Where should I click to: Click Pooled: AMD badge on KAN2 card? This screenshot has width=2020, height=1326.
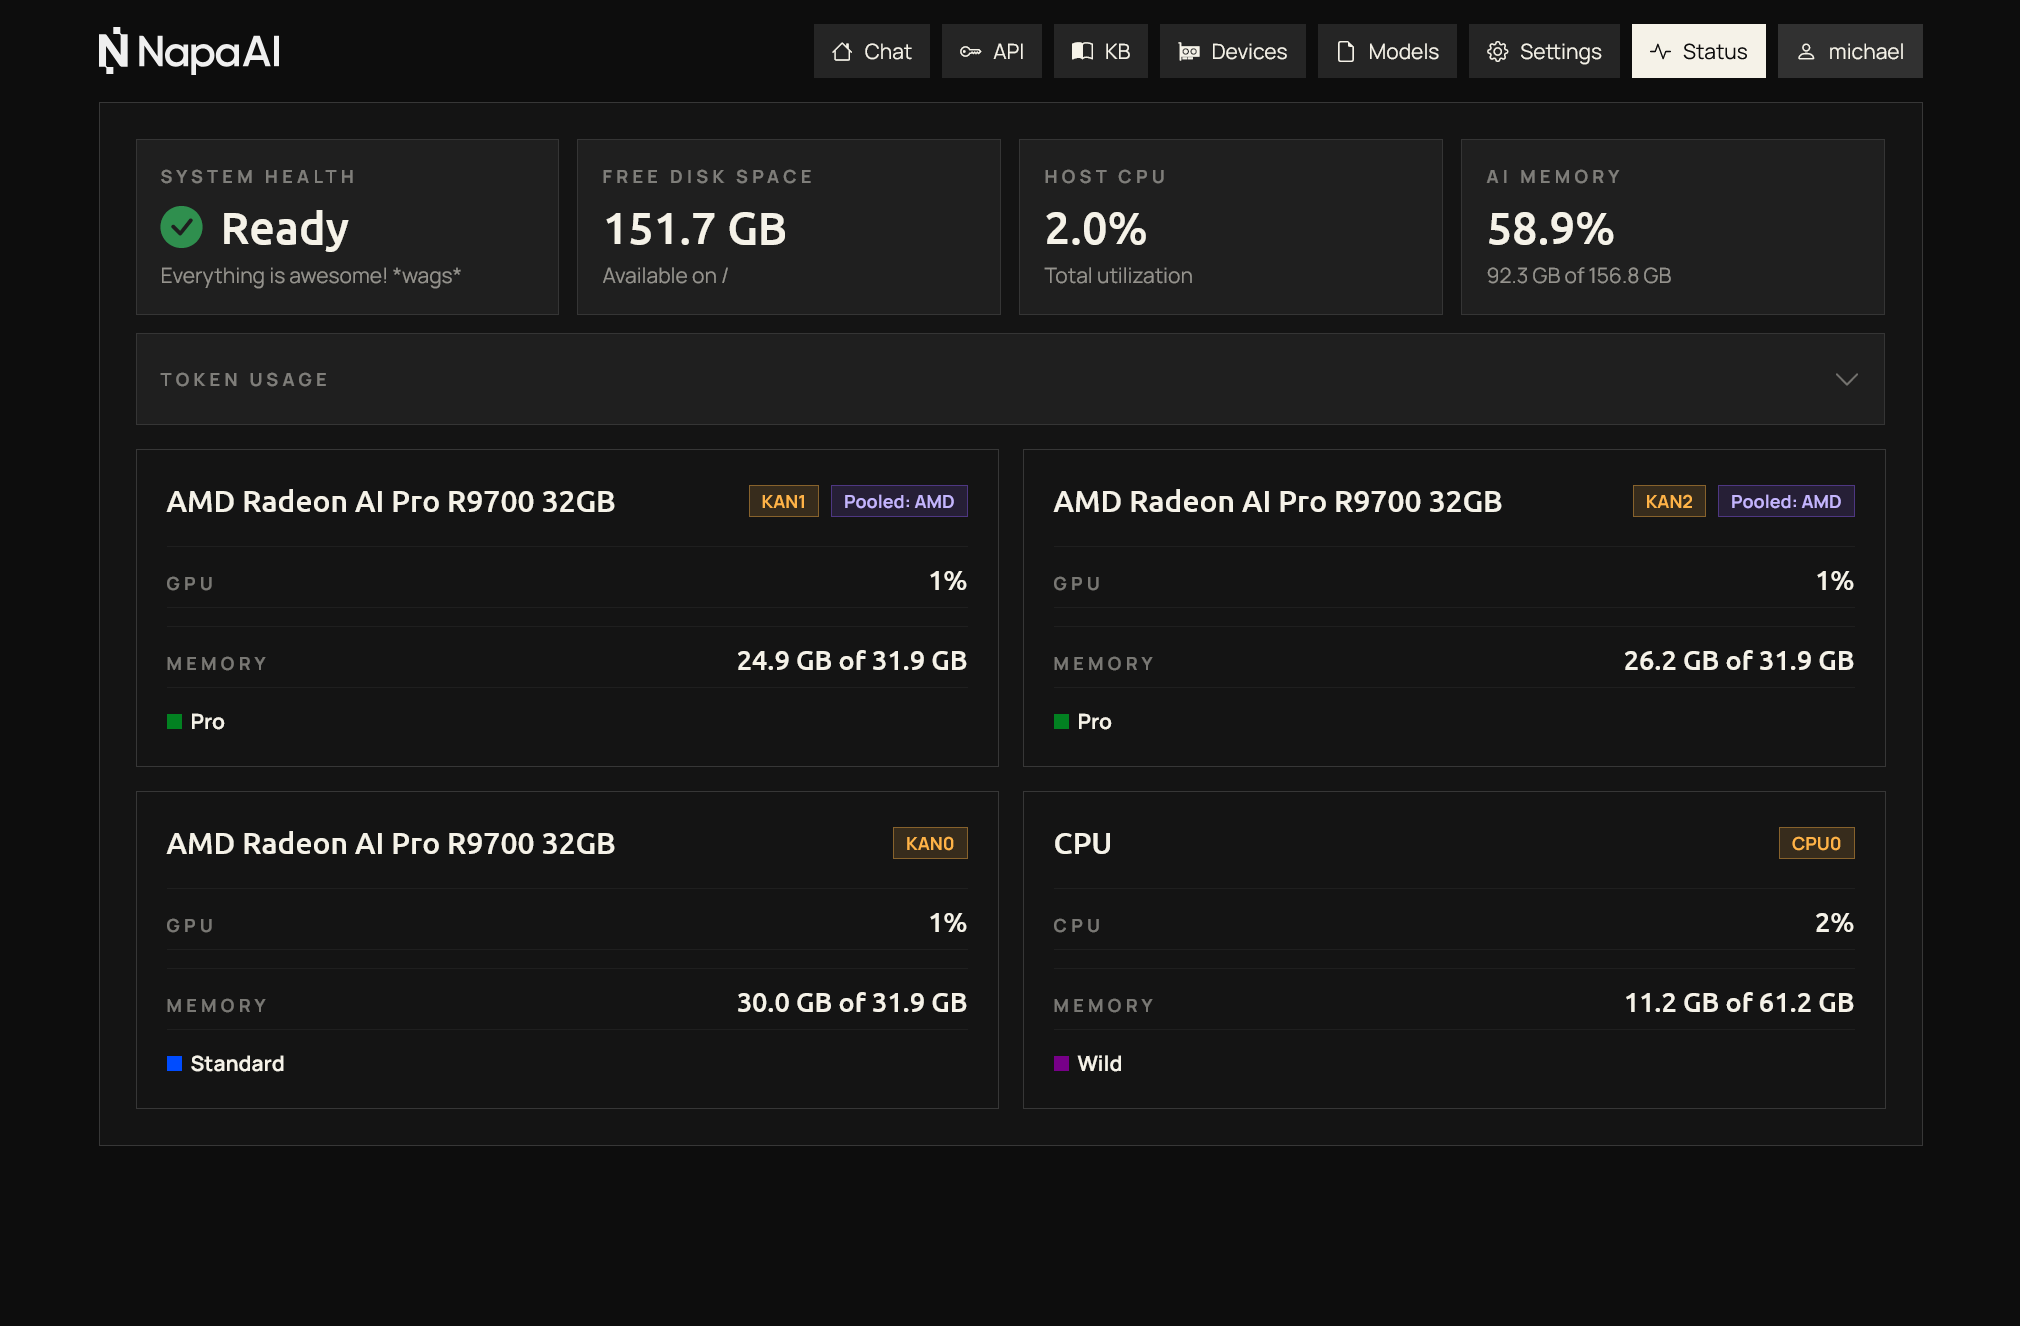coord(1786,501)
